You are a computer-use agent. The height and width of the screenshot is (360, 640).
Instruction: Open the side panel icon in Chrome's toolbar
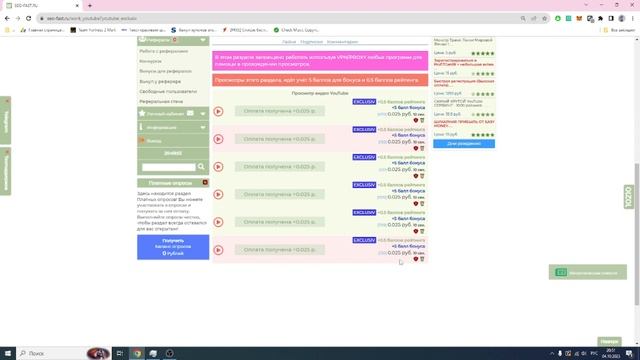tap(611, 18)
